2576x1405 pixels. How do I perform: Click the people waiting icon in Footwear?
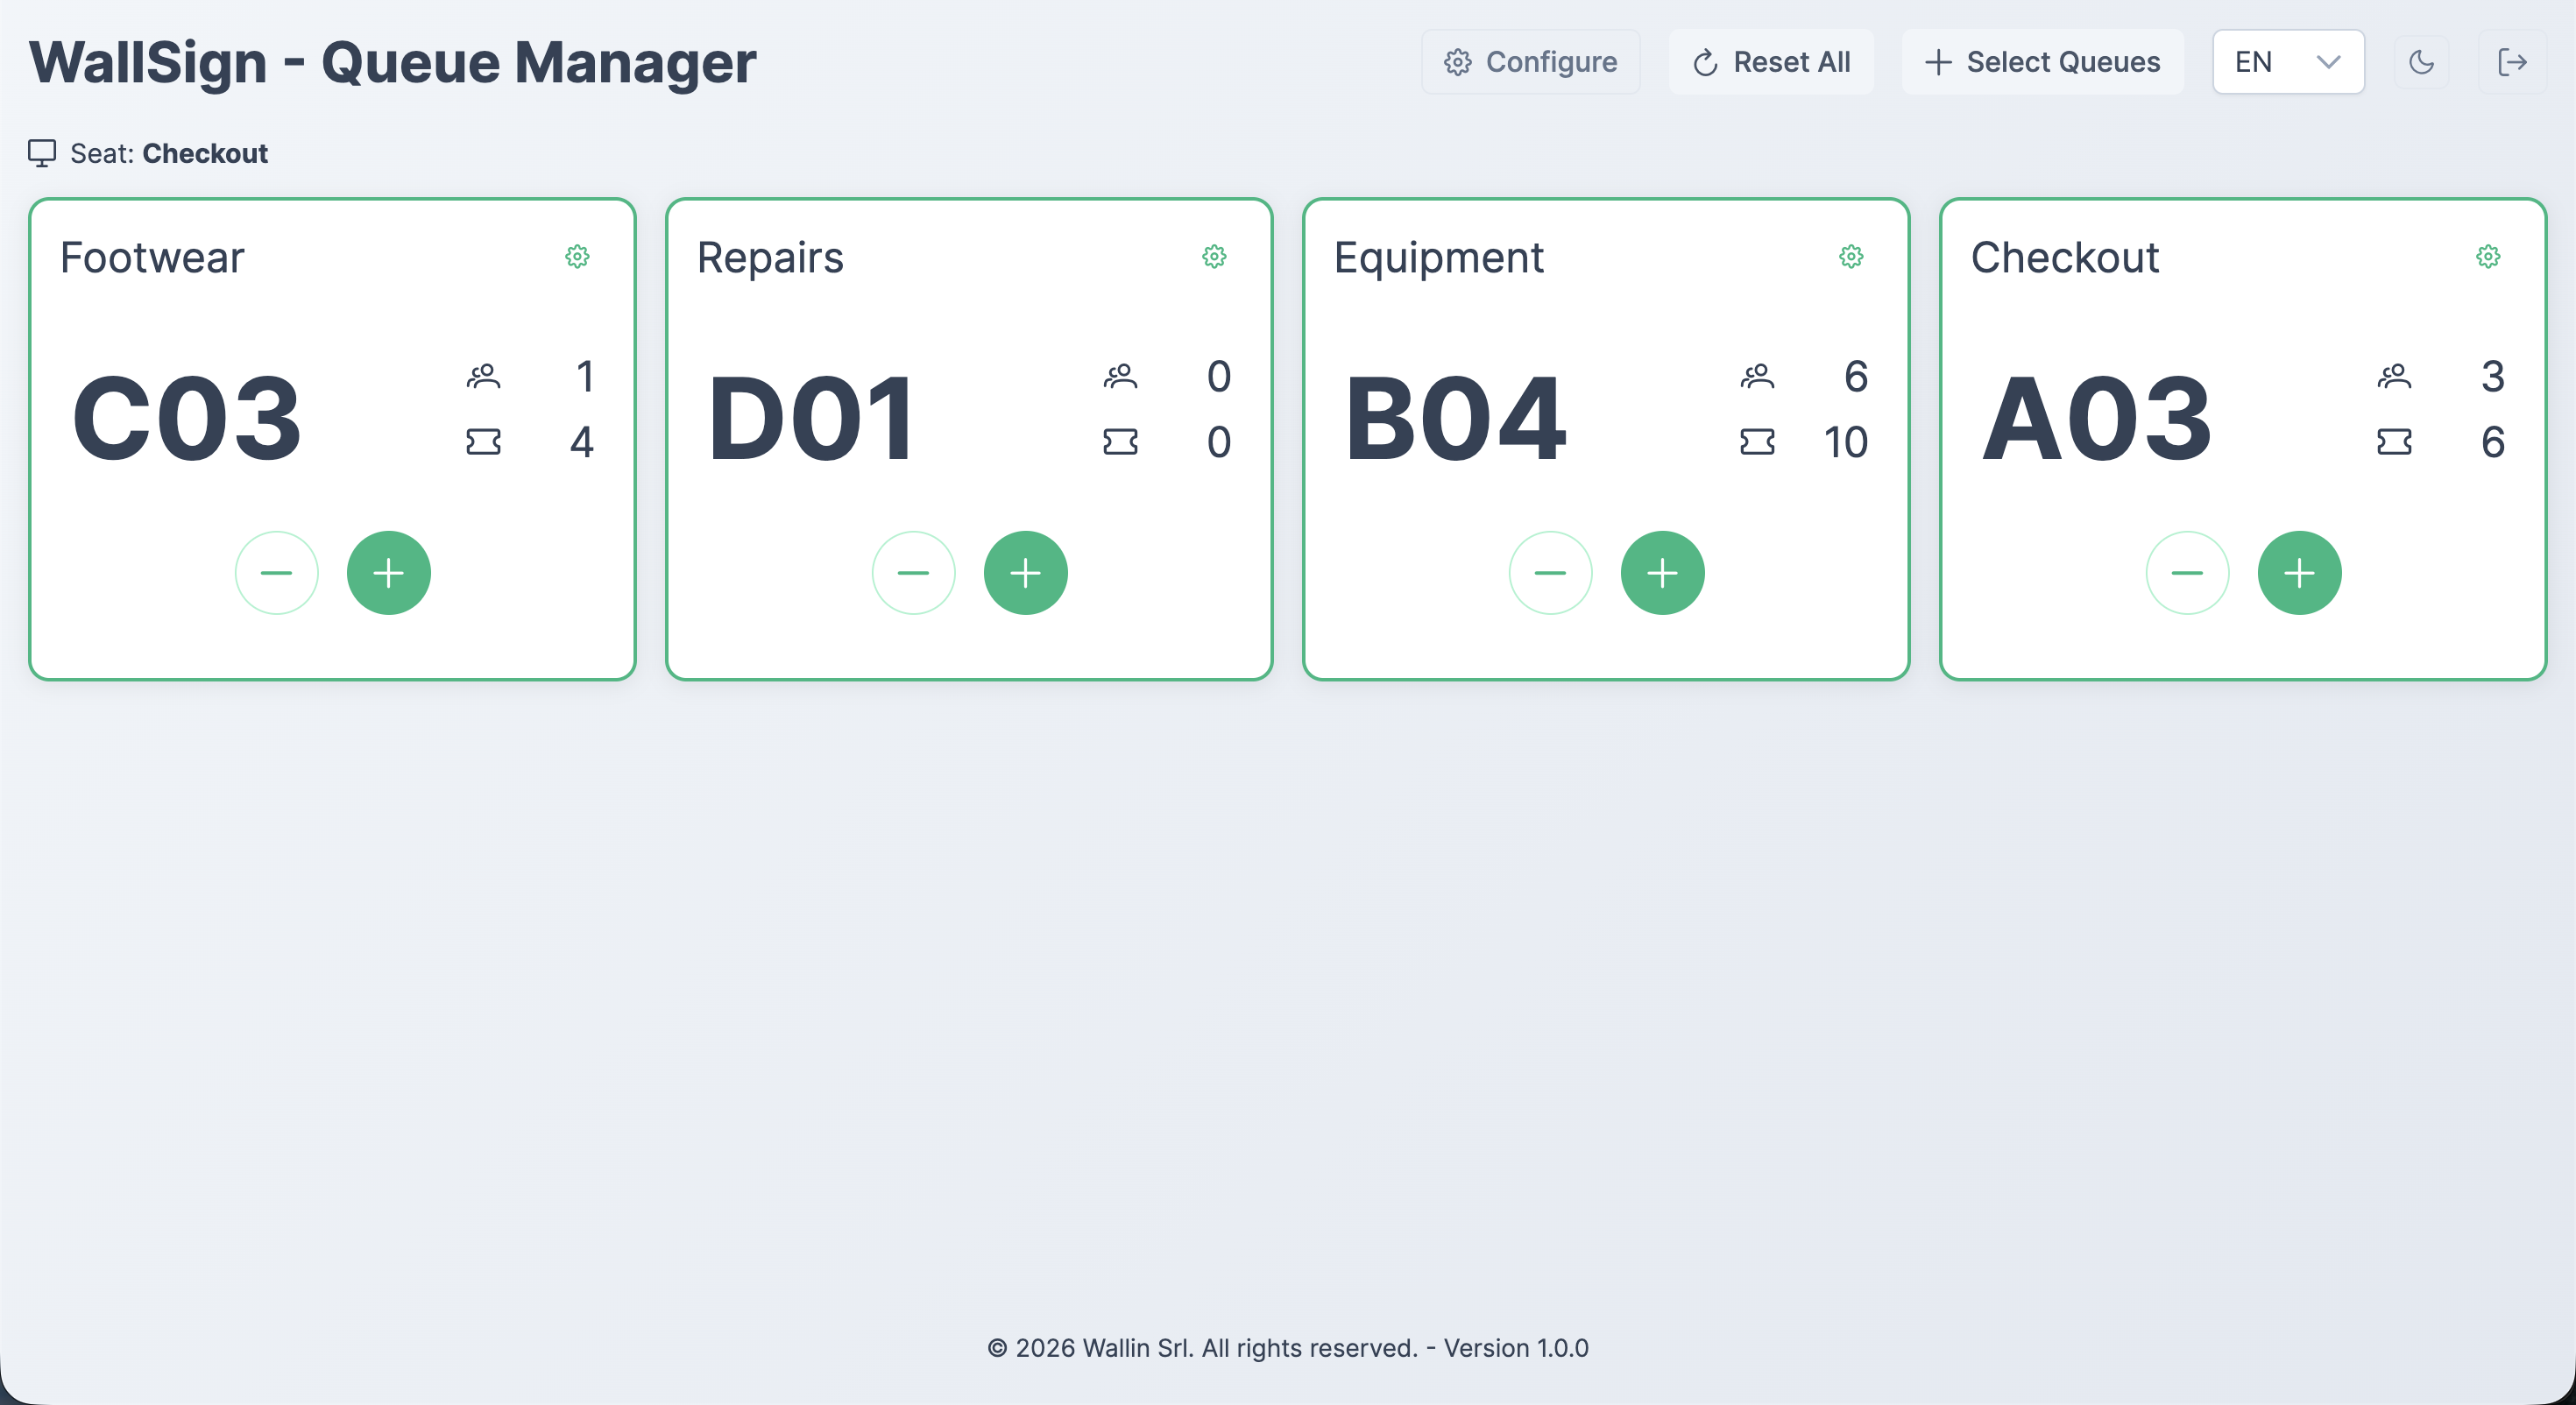484,377
